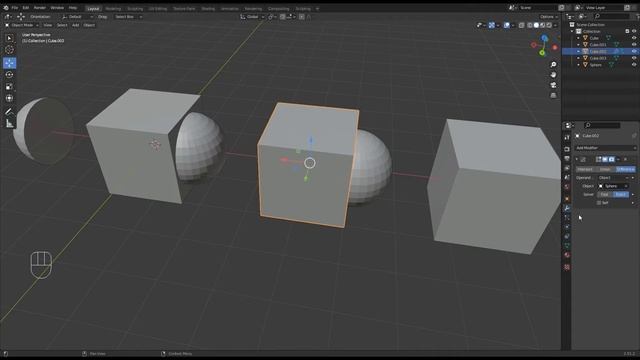Open the Modifiers properties tab (wrench)
The image size is (640, 360).
(567, 208)
